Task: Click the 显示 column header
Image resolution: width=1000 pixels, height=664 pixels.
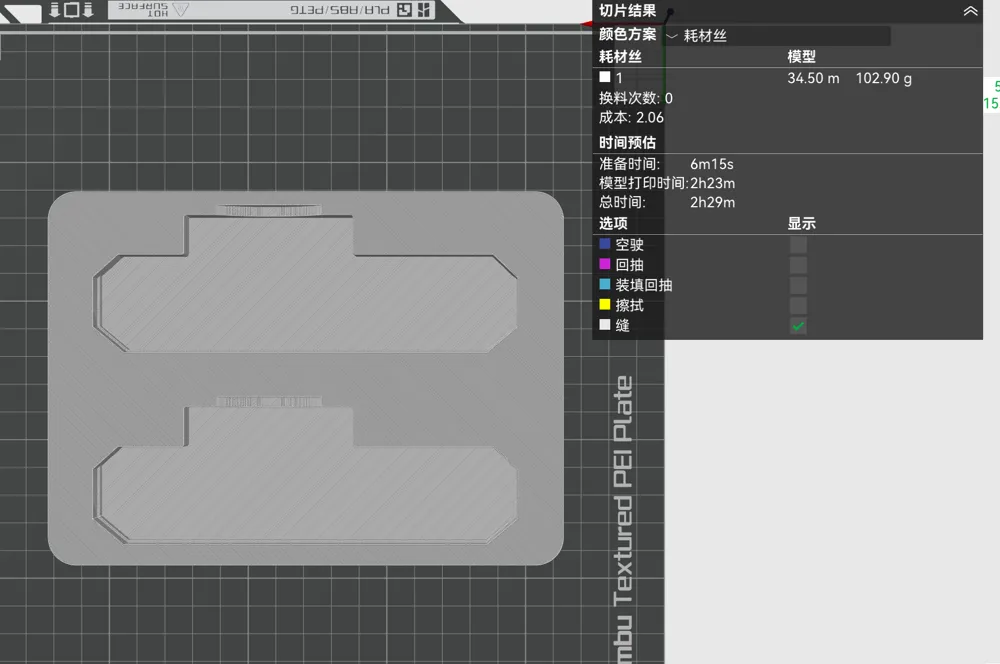Action: (x=801, y=224)
